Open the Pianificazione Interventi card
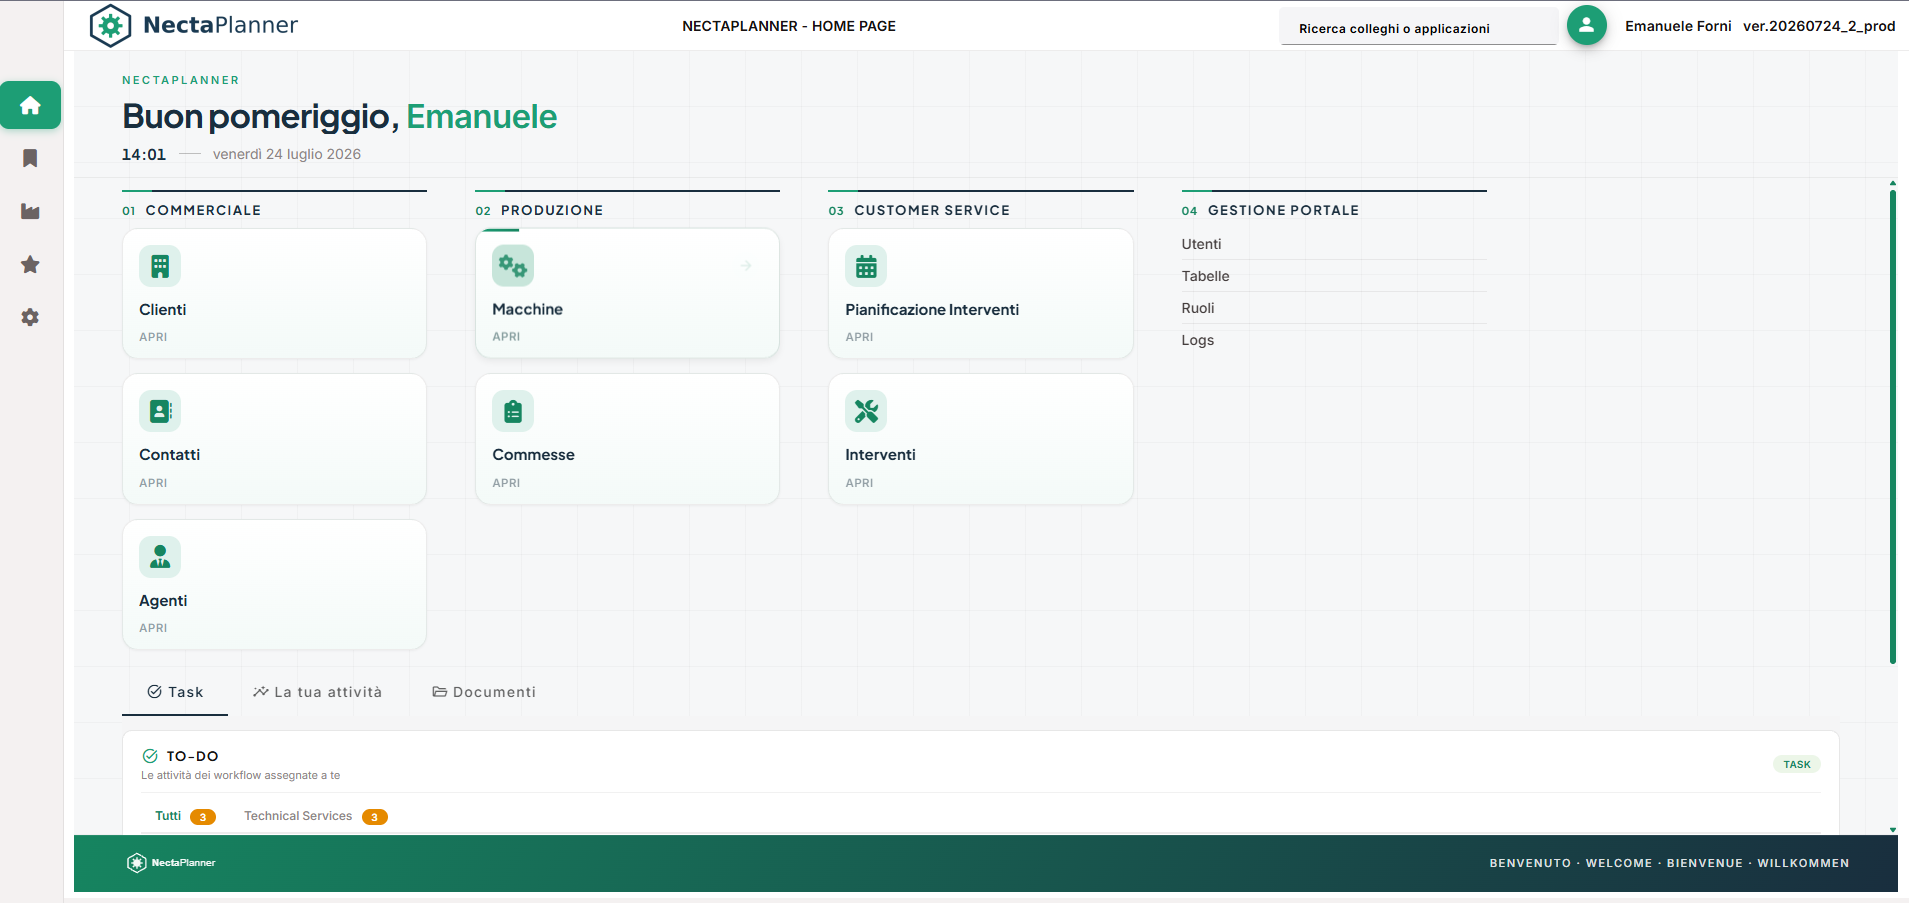The width and height of the screenshot is (1909, 903). (981, 294)
